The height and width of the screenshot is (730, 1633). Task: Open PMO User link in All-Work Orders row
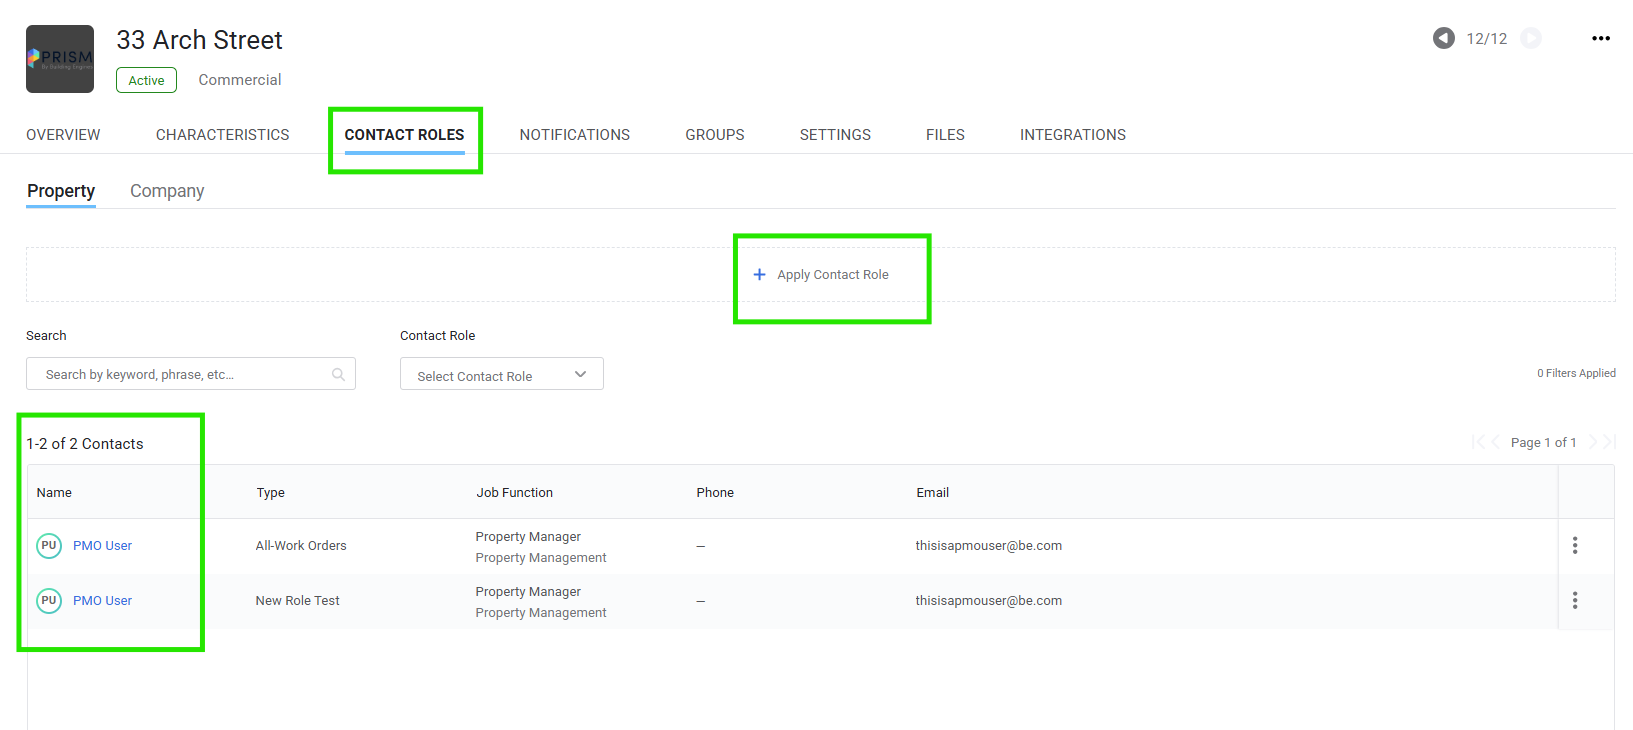tap(102, 545)
